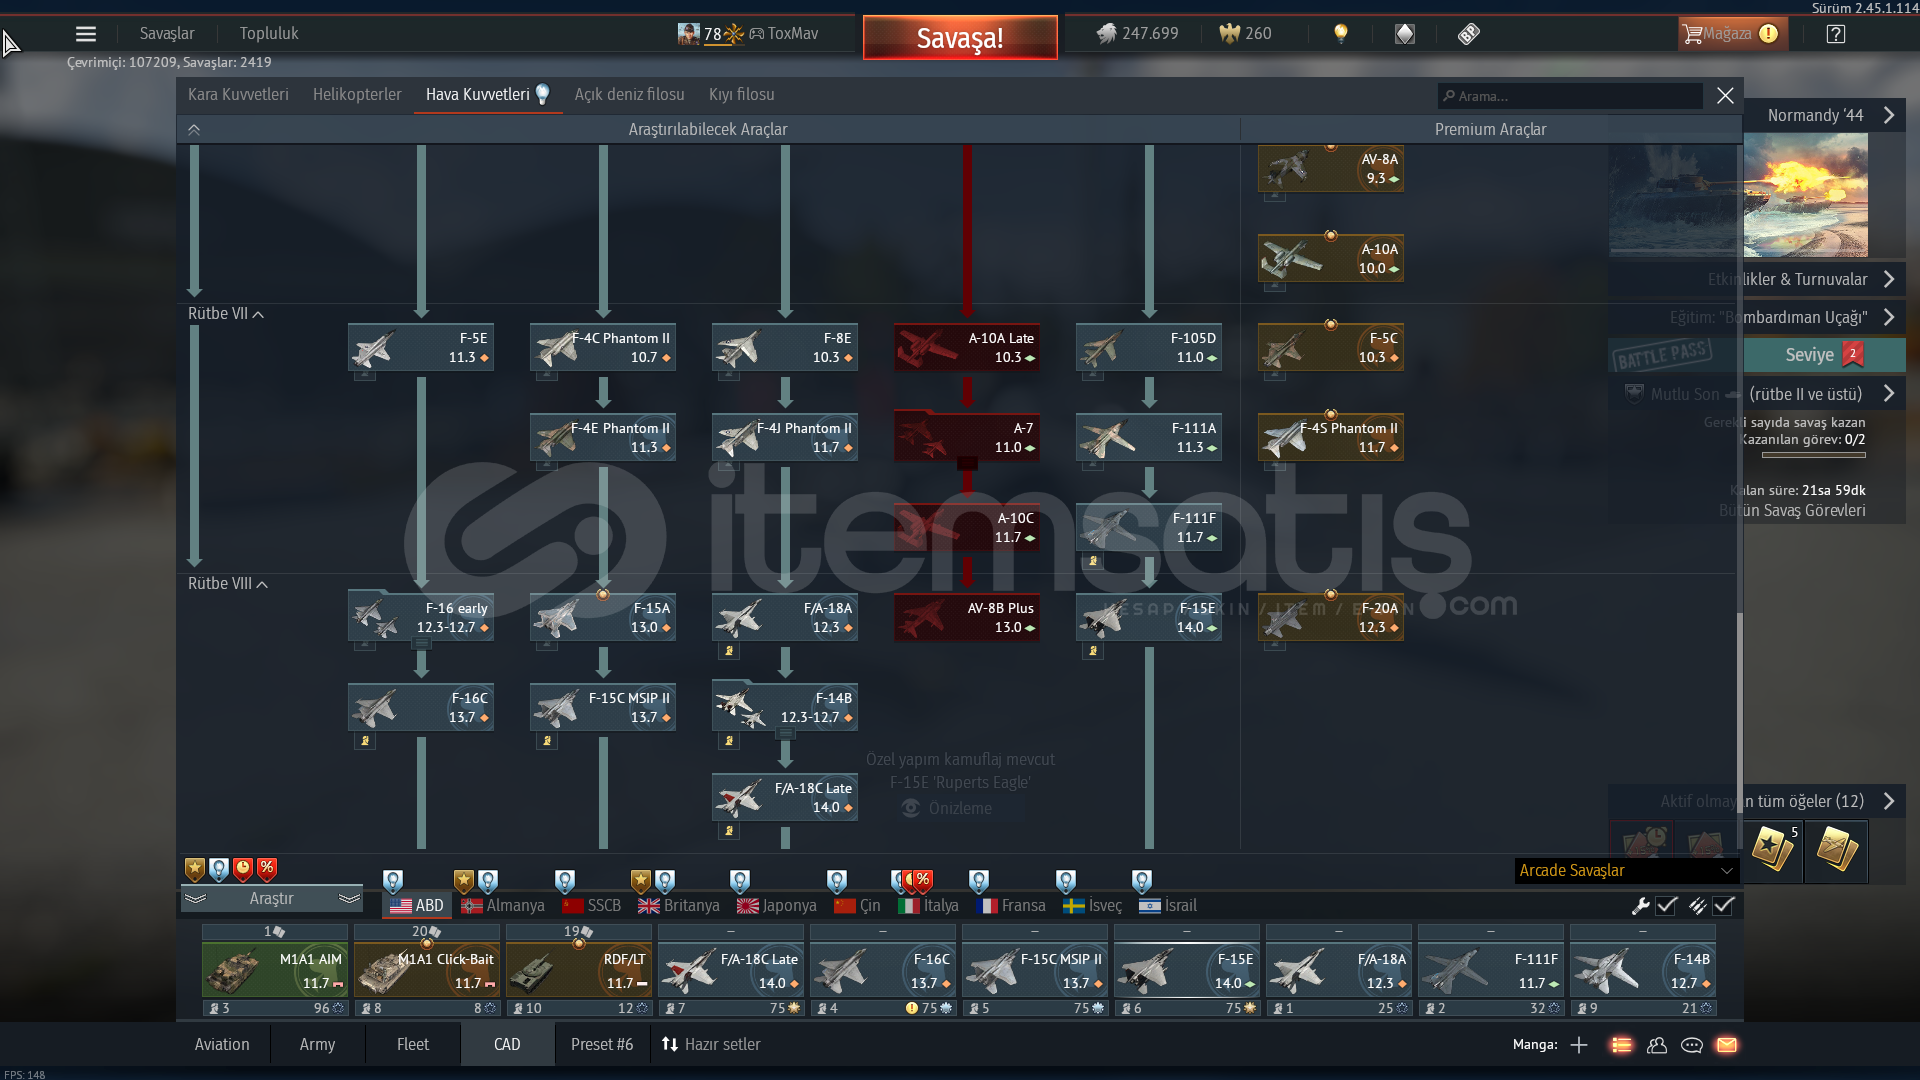Open the wager card with number 5

(x=1773, y=851)
